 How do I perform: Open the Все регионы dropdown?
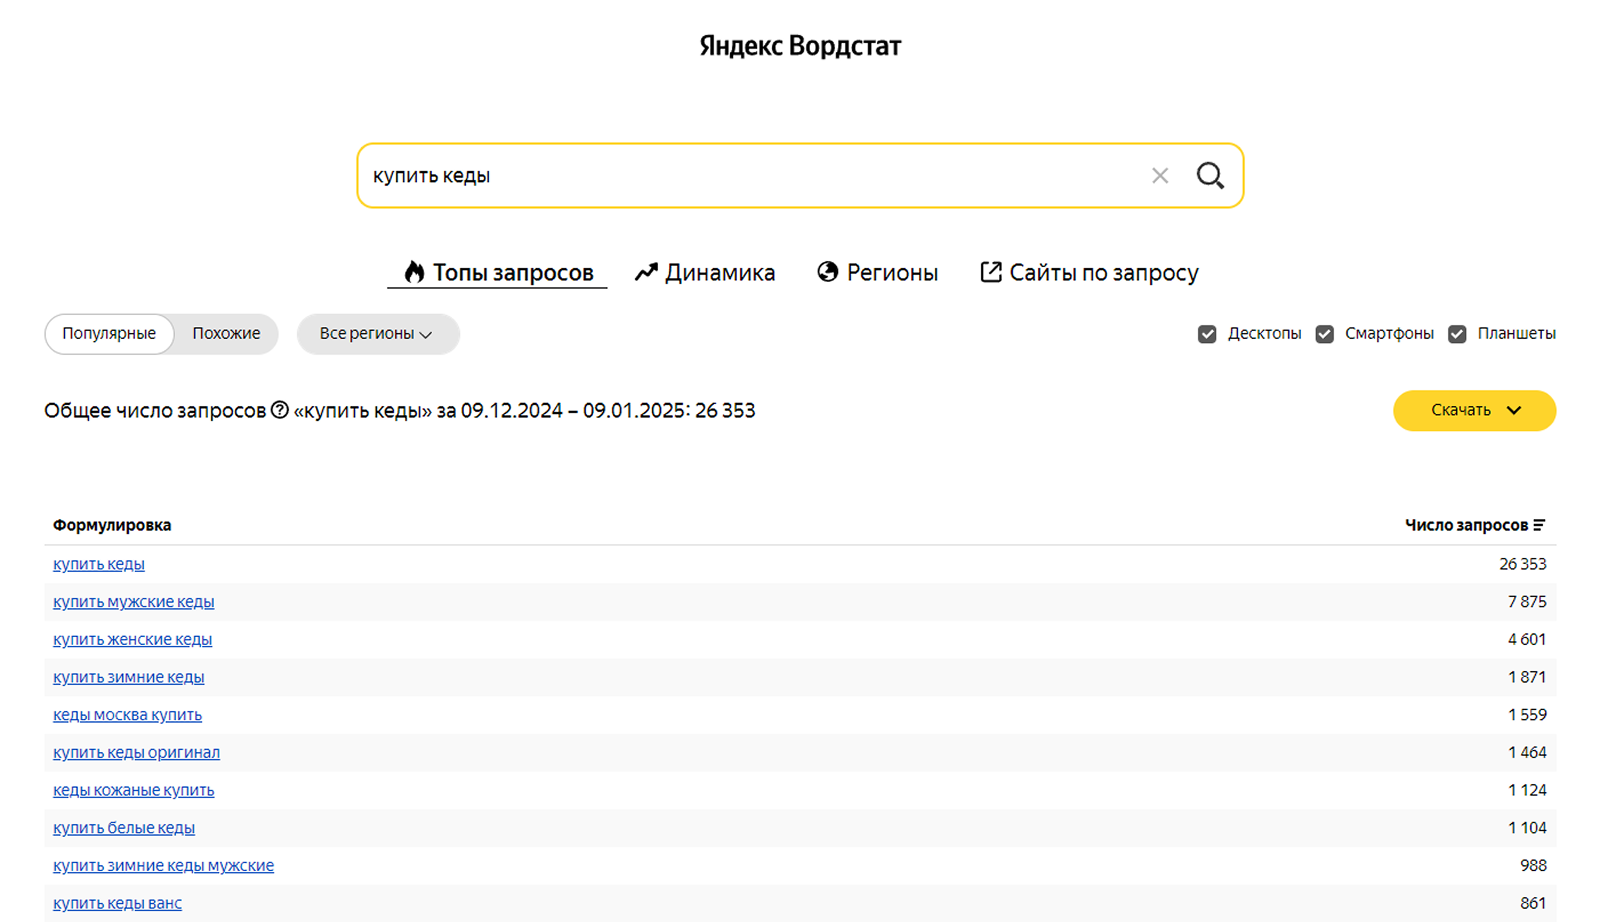click(x=378, y=334)
